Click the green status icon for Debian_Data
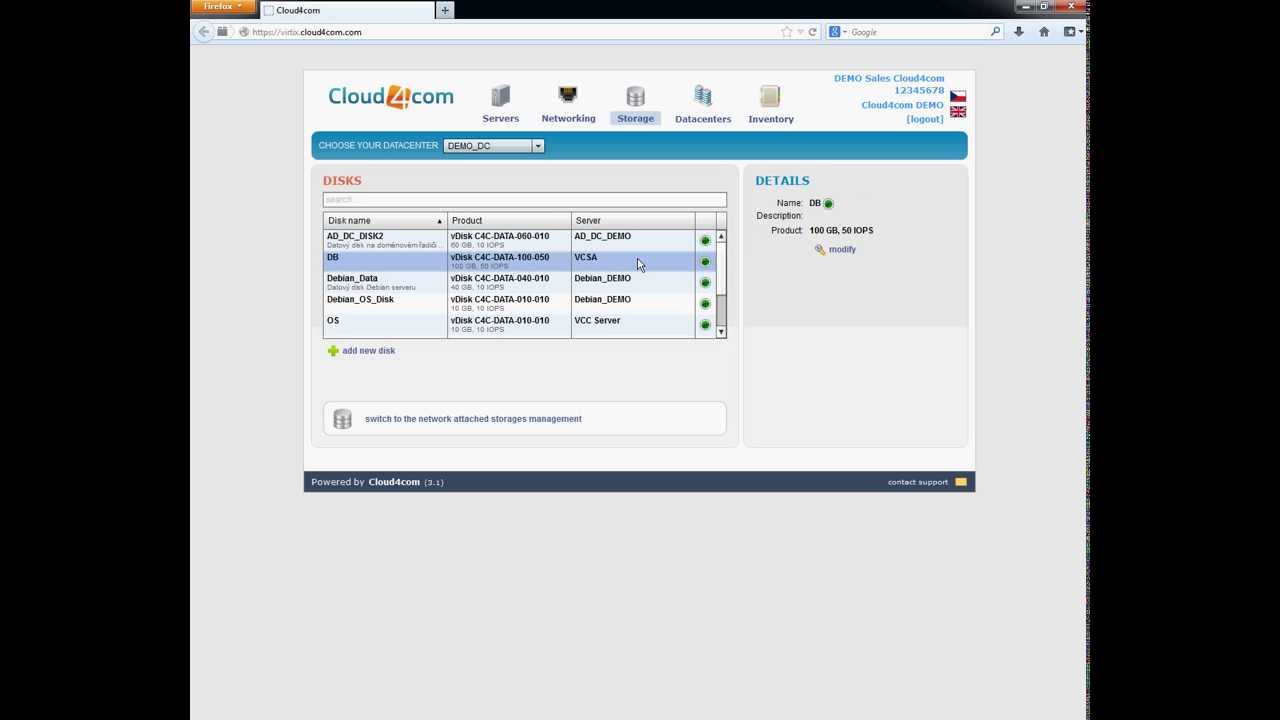 tap(705, 282)
